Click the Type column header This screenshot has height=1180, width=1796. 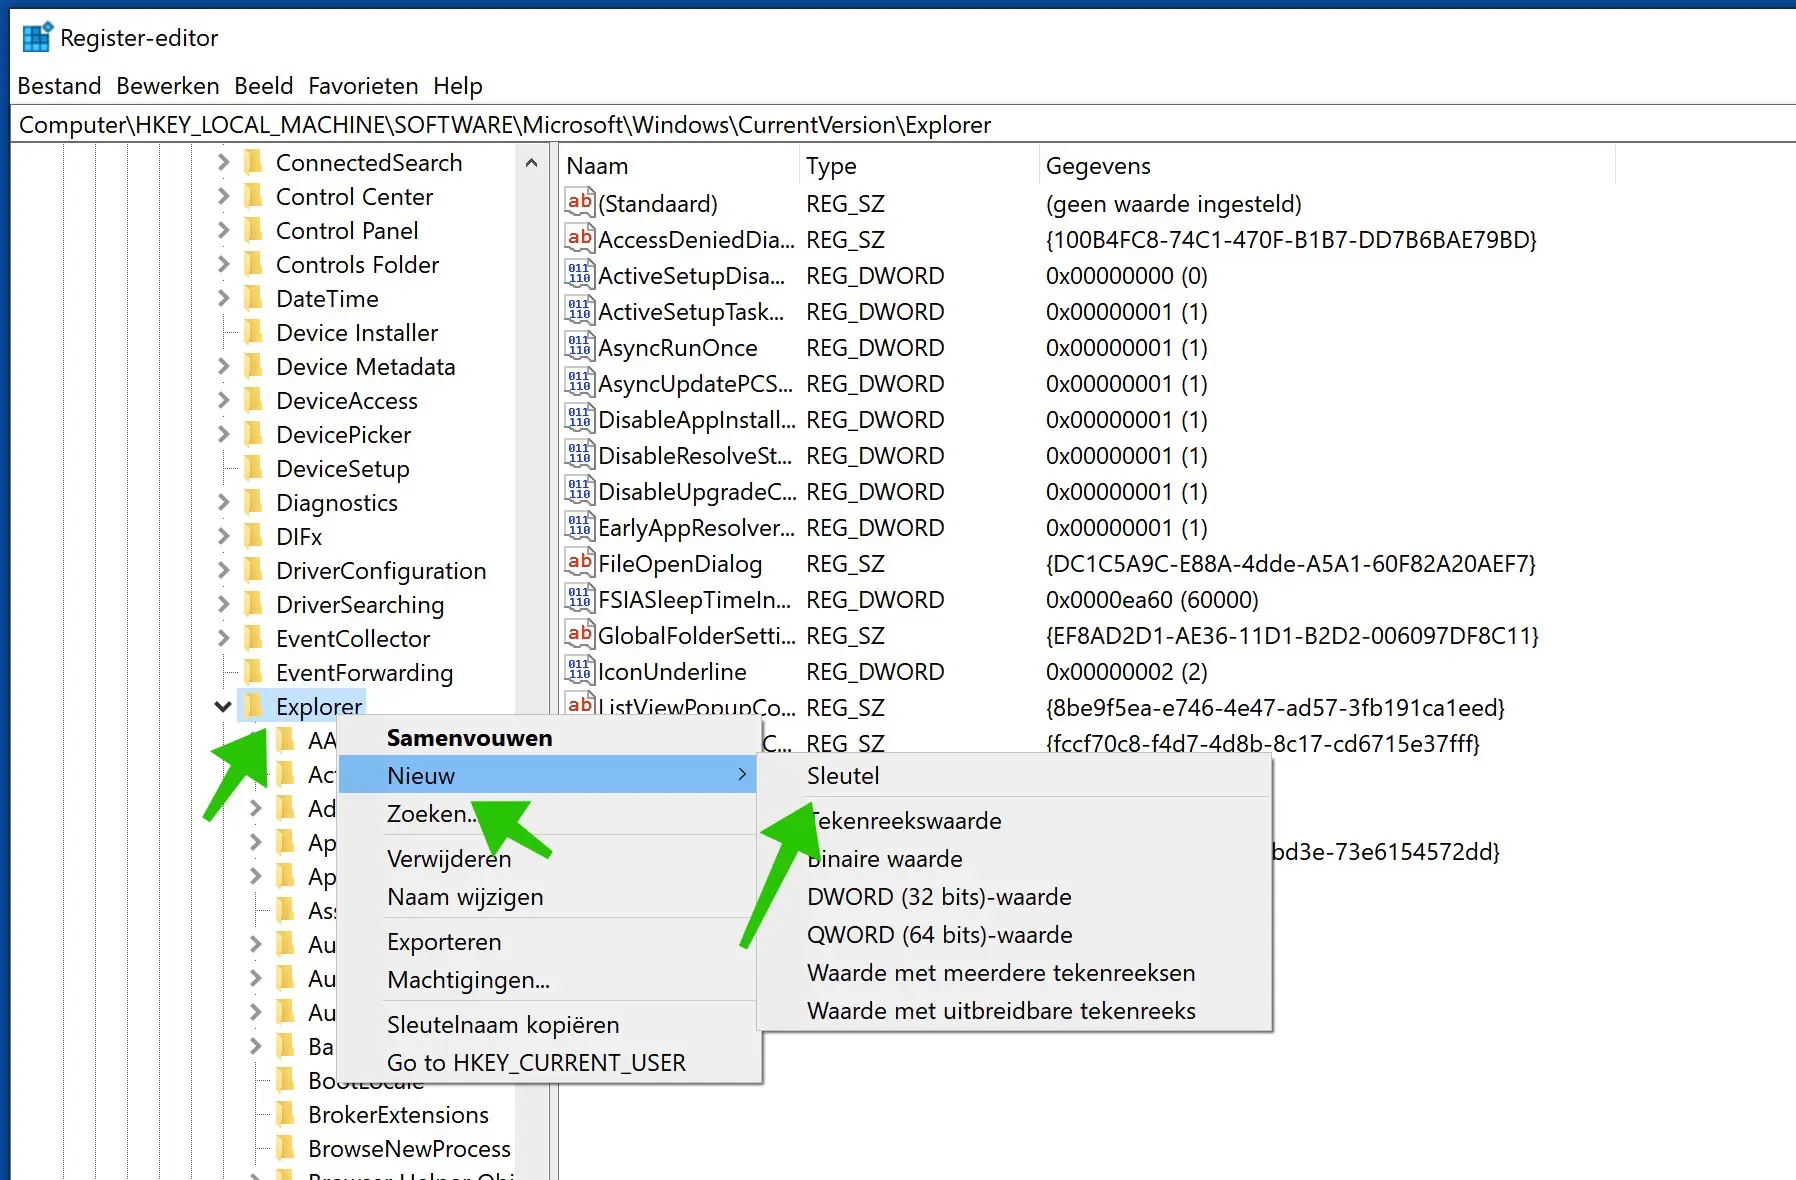tap(919, 165)
